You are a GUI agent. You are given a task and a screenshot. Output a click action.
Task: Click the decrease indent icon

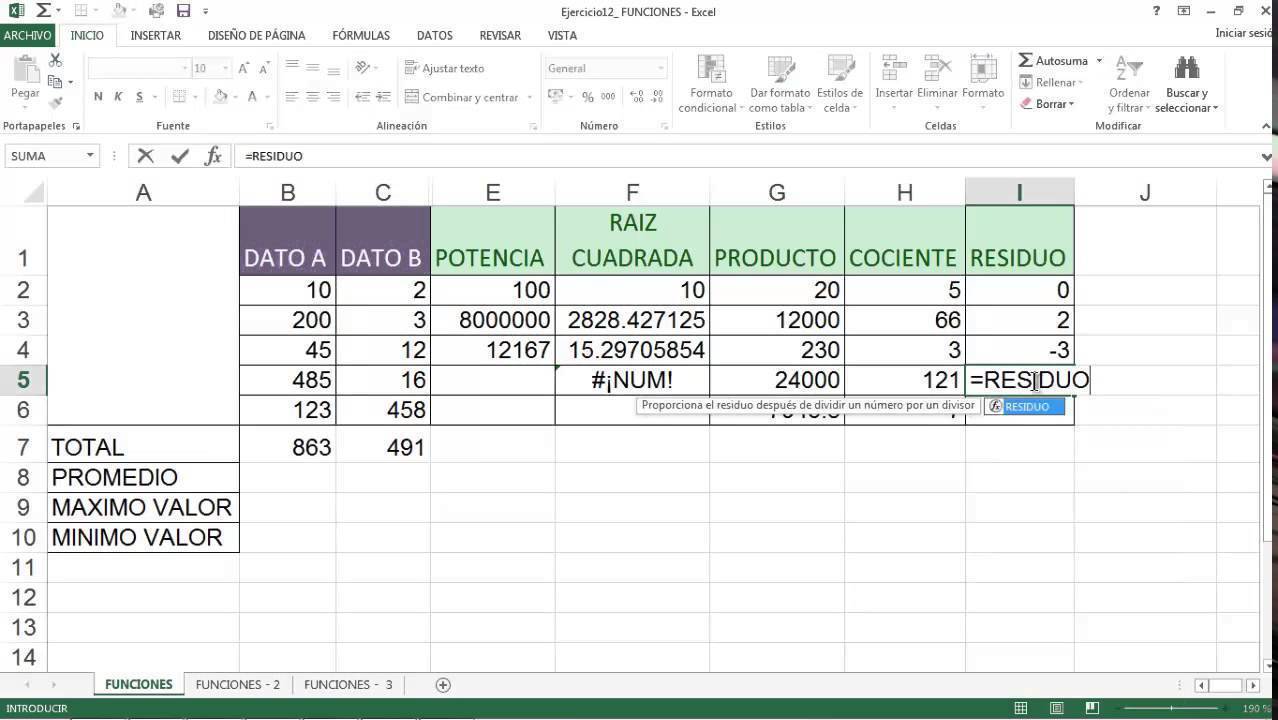[x=363, y=97]
